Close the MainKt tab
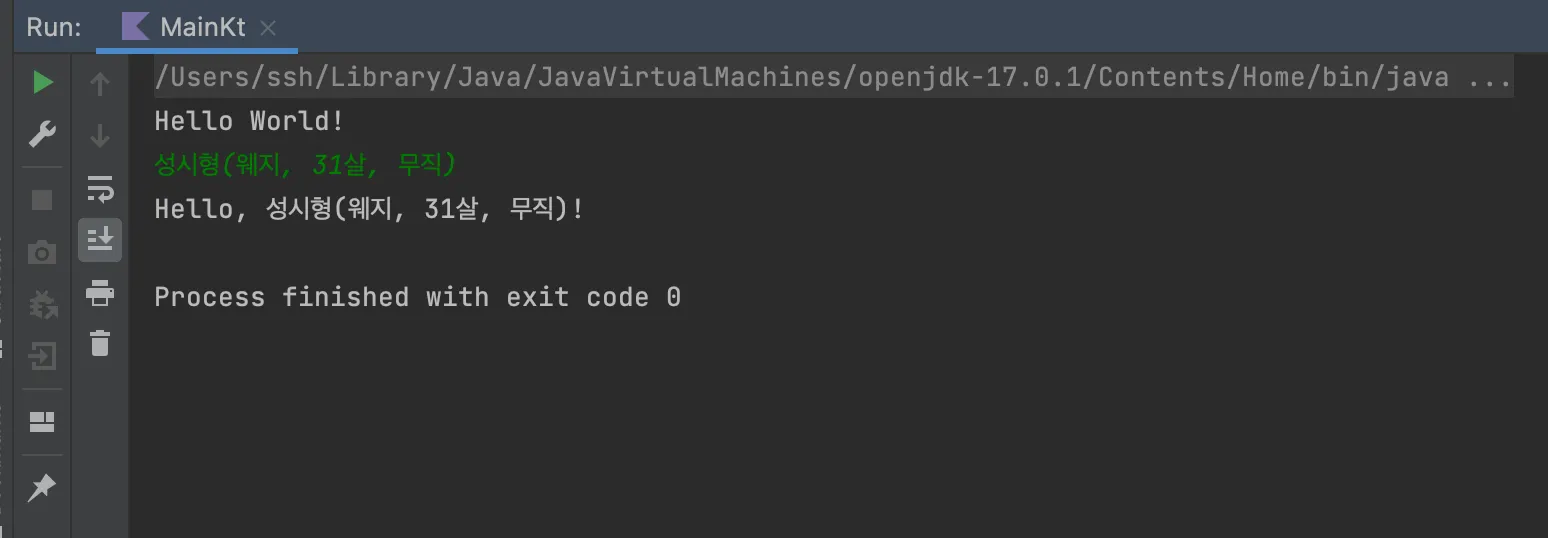 (x=268, y=28)
